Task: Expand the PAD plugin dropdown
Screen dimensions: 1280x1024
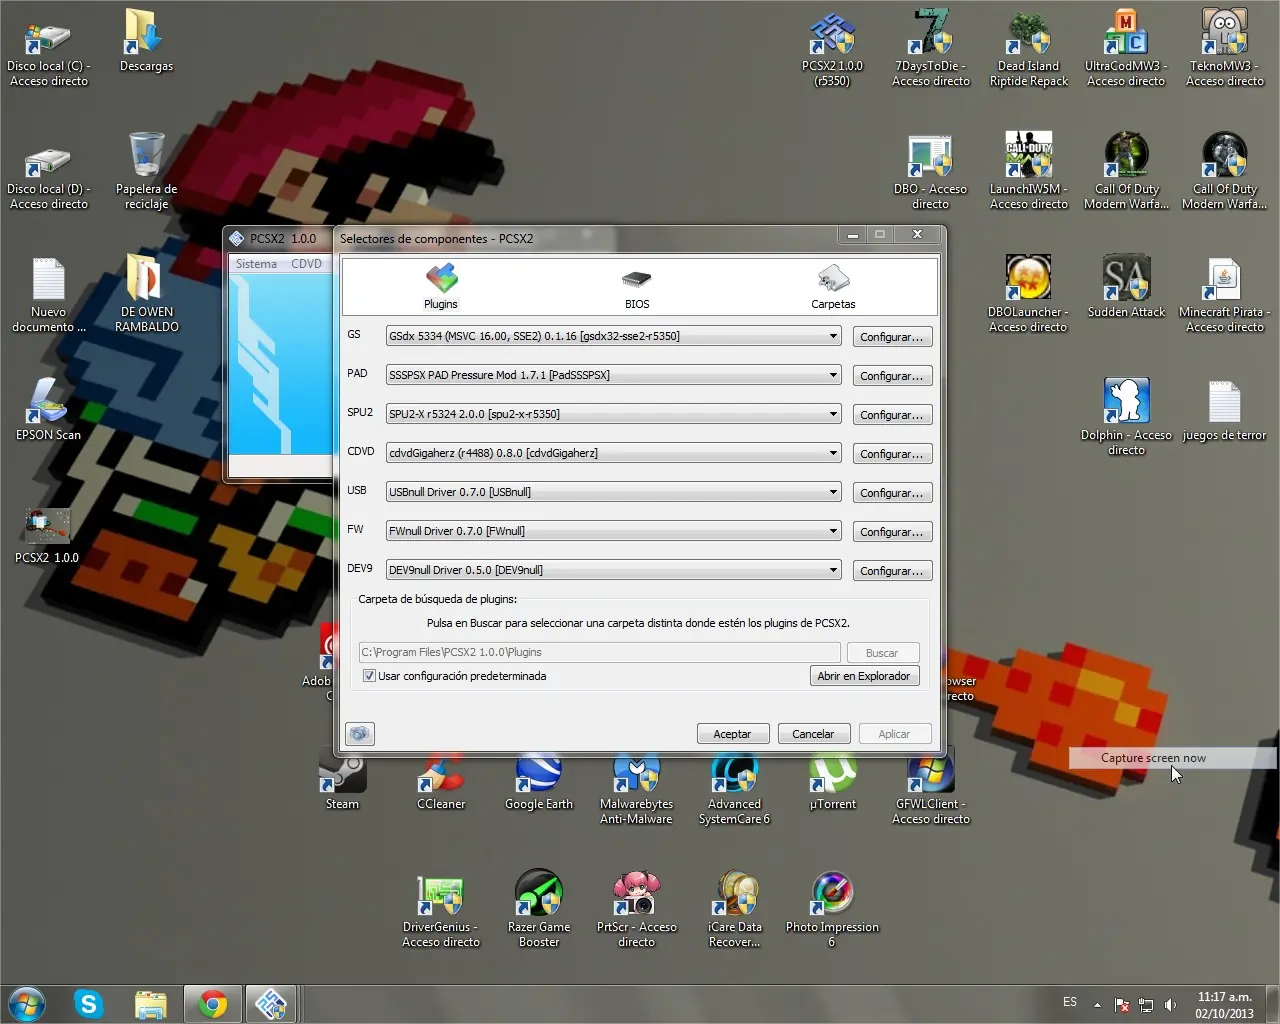Action: [x=613, y=375]
